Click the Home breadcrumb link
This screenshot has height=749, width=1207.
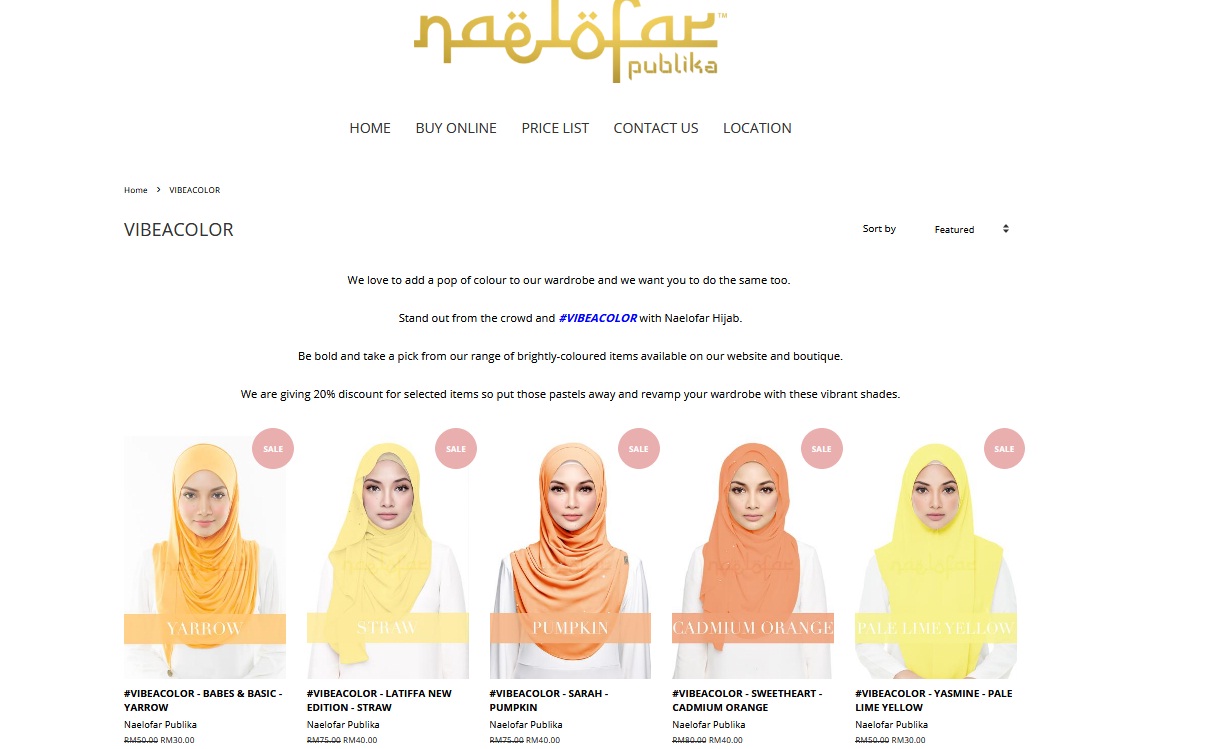point(136,190)
